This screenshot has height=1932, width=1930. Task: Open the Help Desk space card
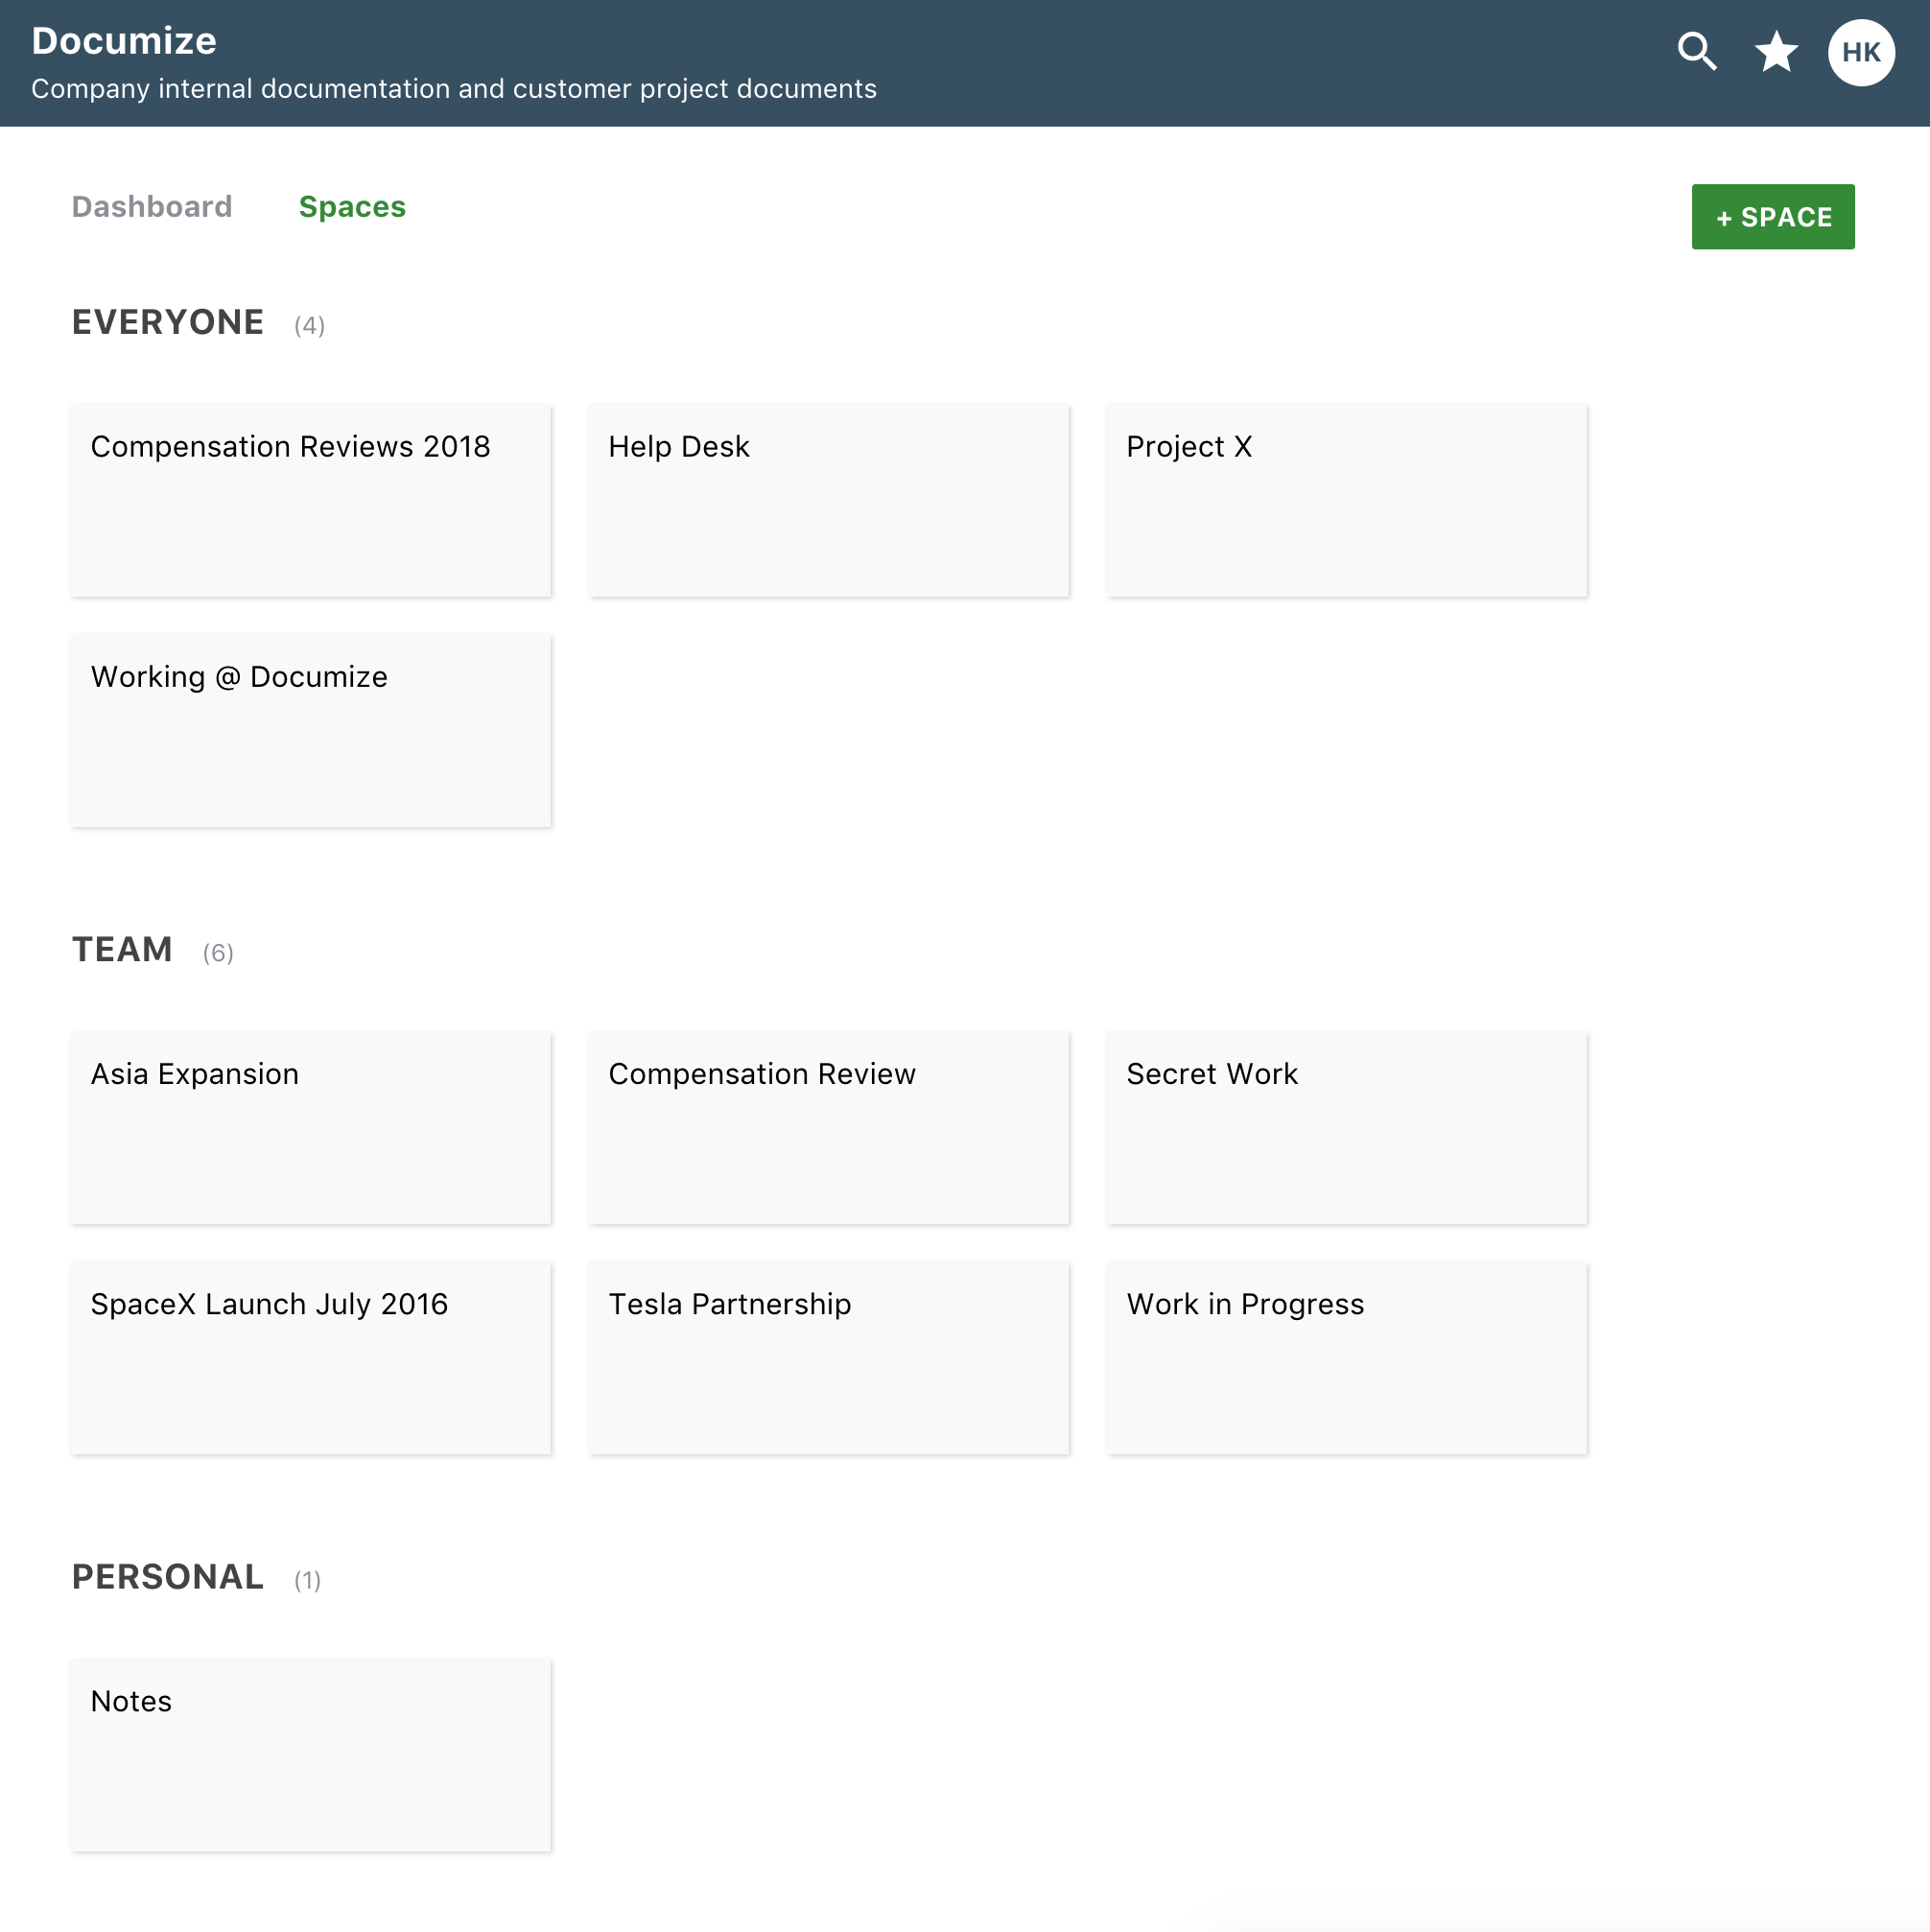(x=828, y=500)
